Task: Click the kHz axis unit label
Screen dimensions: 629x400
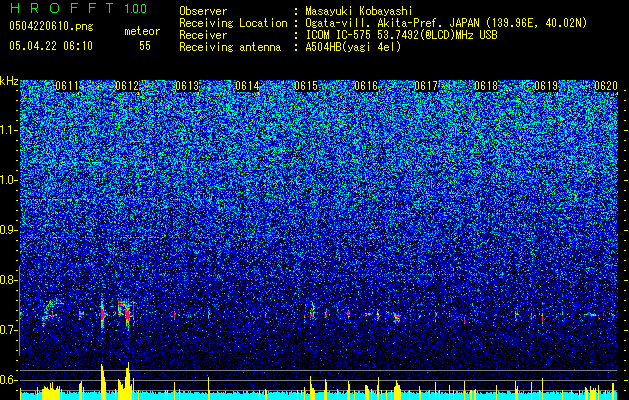Action: [9, 81]
